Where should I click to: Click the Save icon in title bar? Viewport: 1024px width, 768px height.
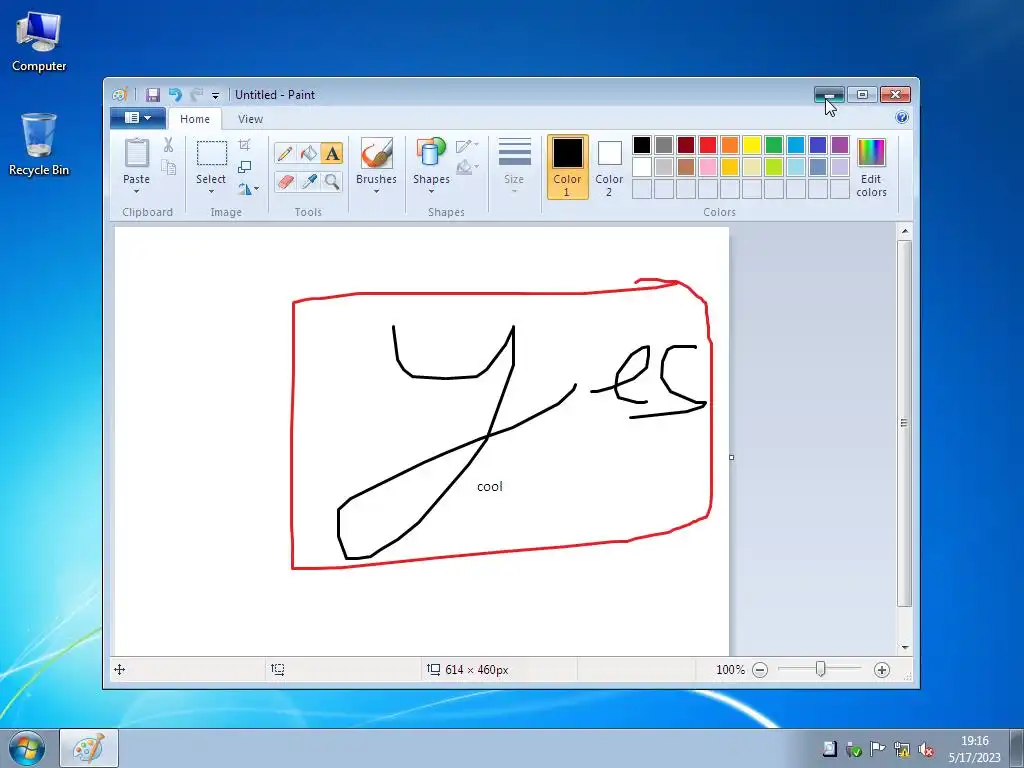[153, 95]
